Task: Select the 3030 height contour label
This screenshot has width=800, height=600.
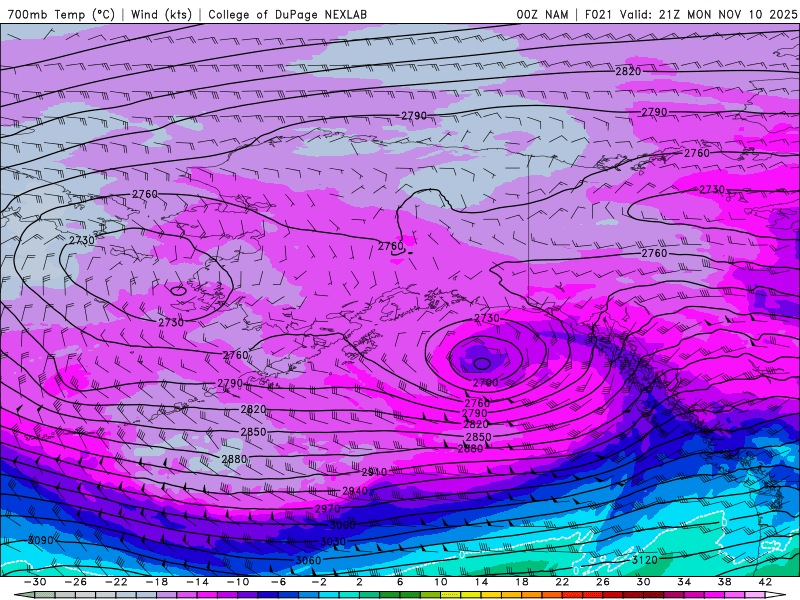Action: point(333,541)
